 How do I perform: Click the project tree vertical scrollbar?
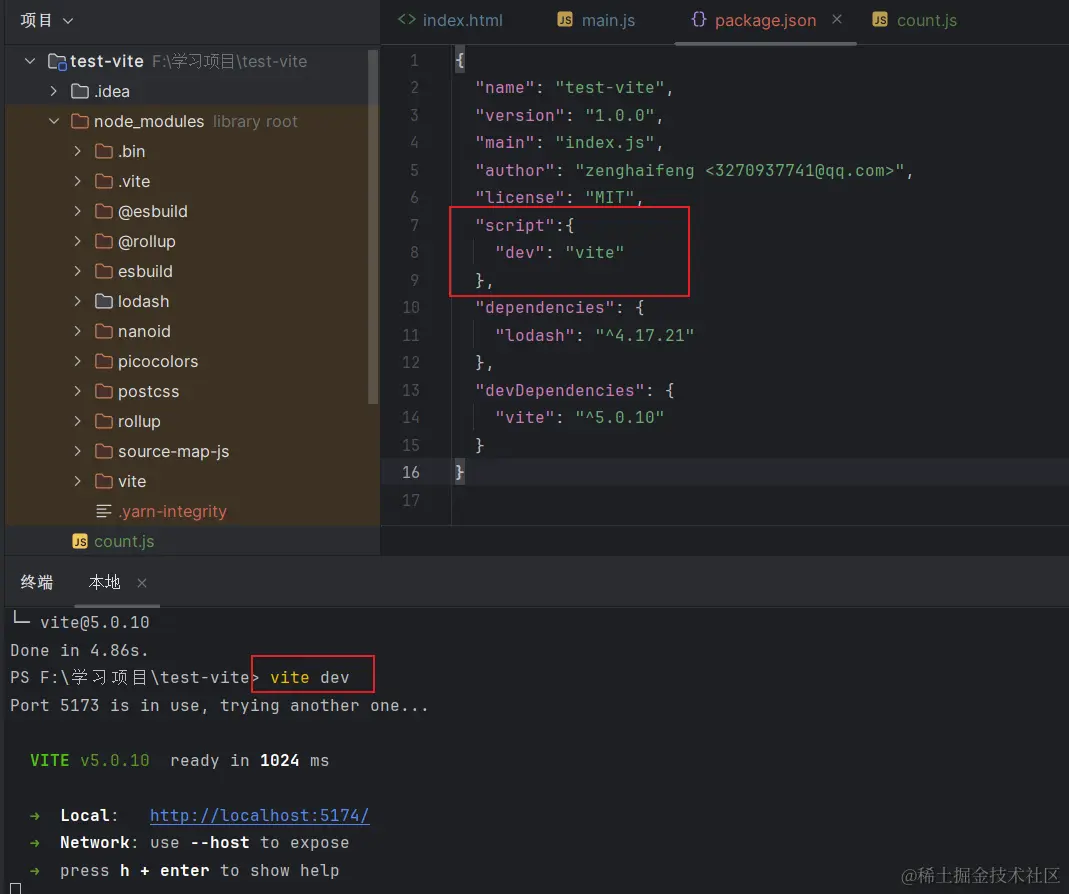(x=373, y=226)
